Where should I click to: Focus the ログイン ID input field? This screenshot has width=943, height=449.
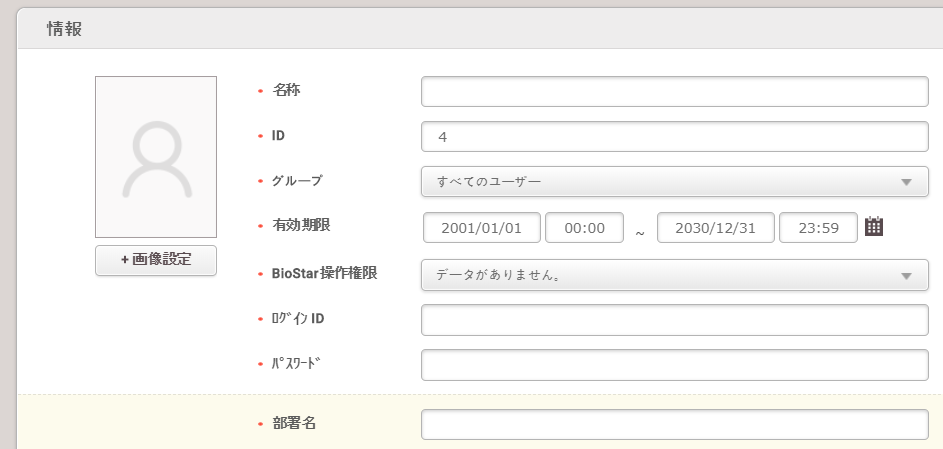674,320
